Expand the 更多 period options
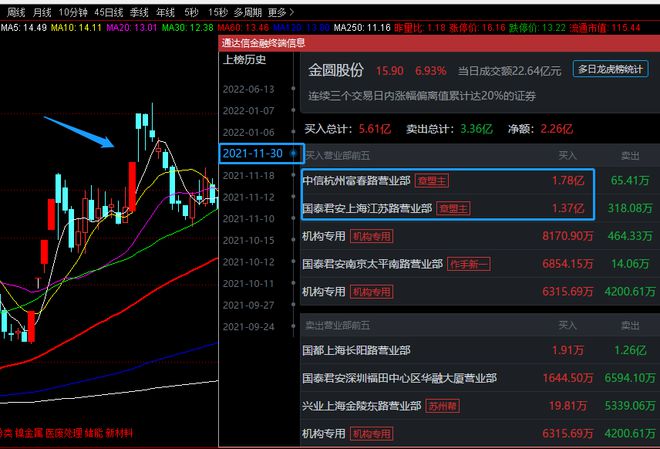Viewport: 660px width, 449px height. pos(280,13)
